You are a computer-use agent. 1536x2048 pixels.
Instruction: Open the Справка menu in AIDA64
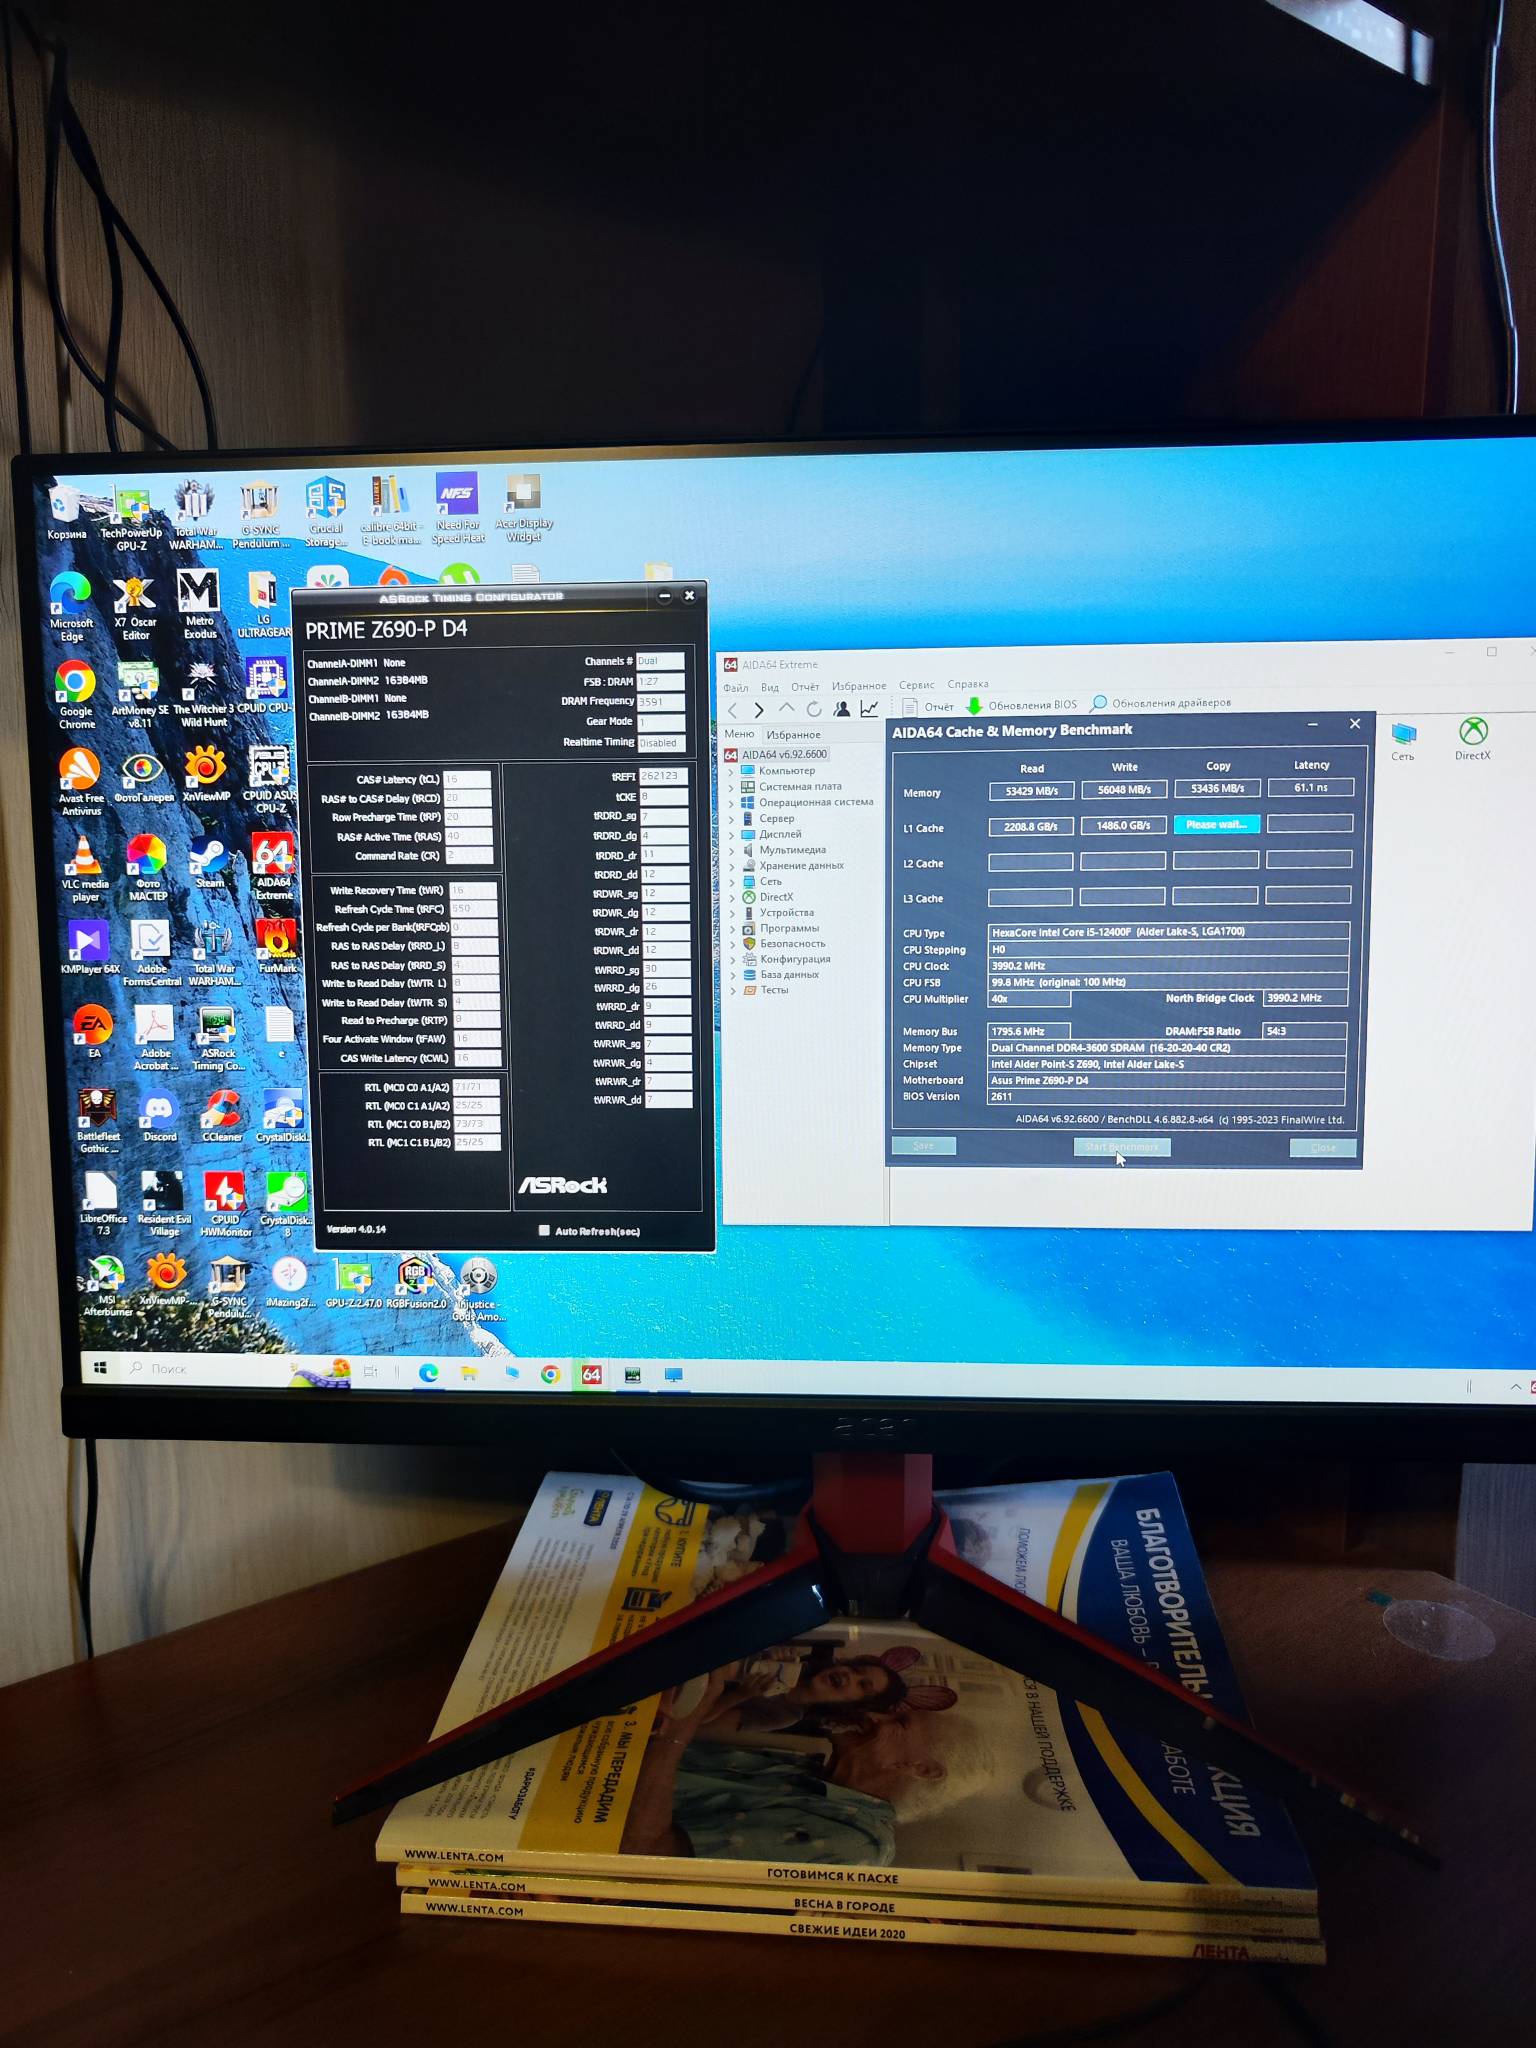(x=967, y=685)
